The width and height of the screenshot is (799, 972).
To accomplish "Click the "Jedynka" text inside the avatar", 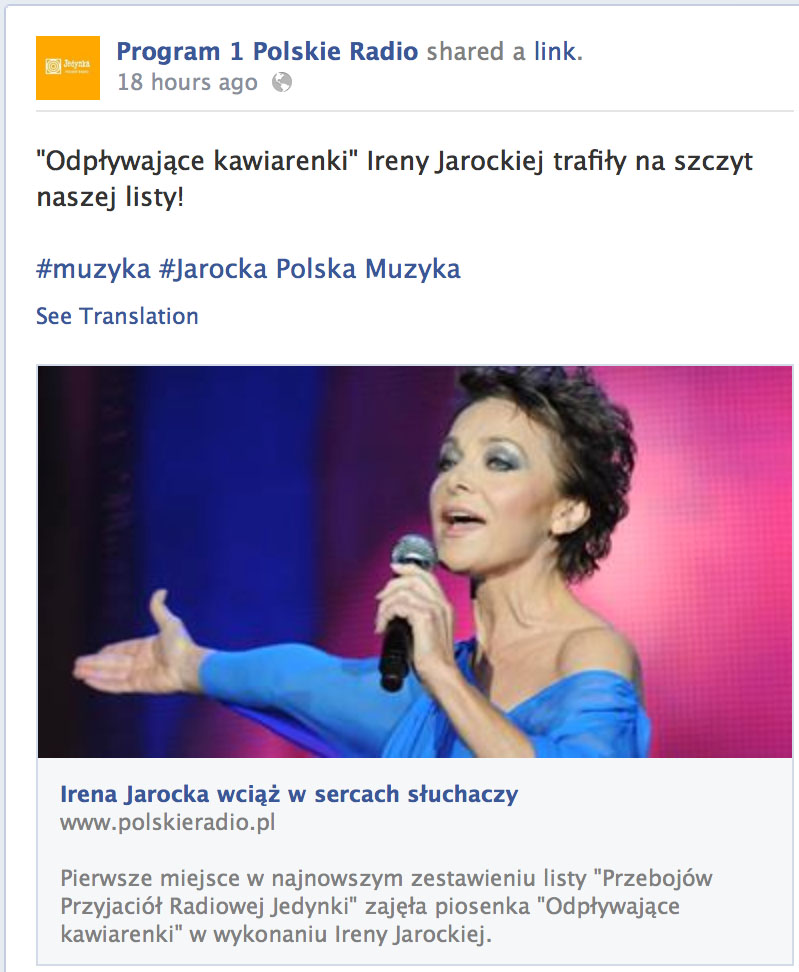I will pos(77,63).
